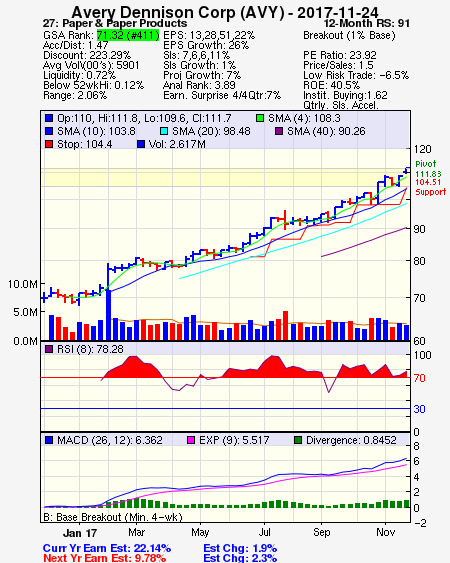Click the blue OHLC price legend swatch

coord(49,118)
